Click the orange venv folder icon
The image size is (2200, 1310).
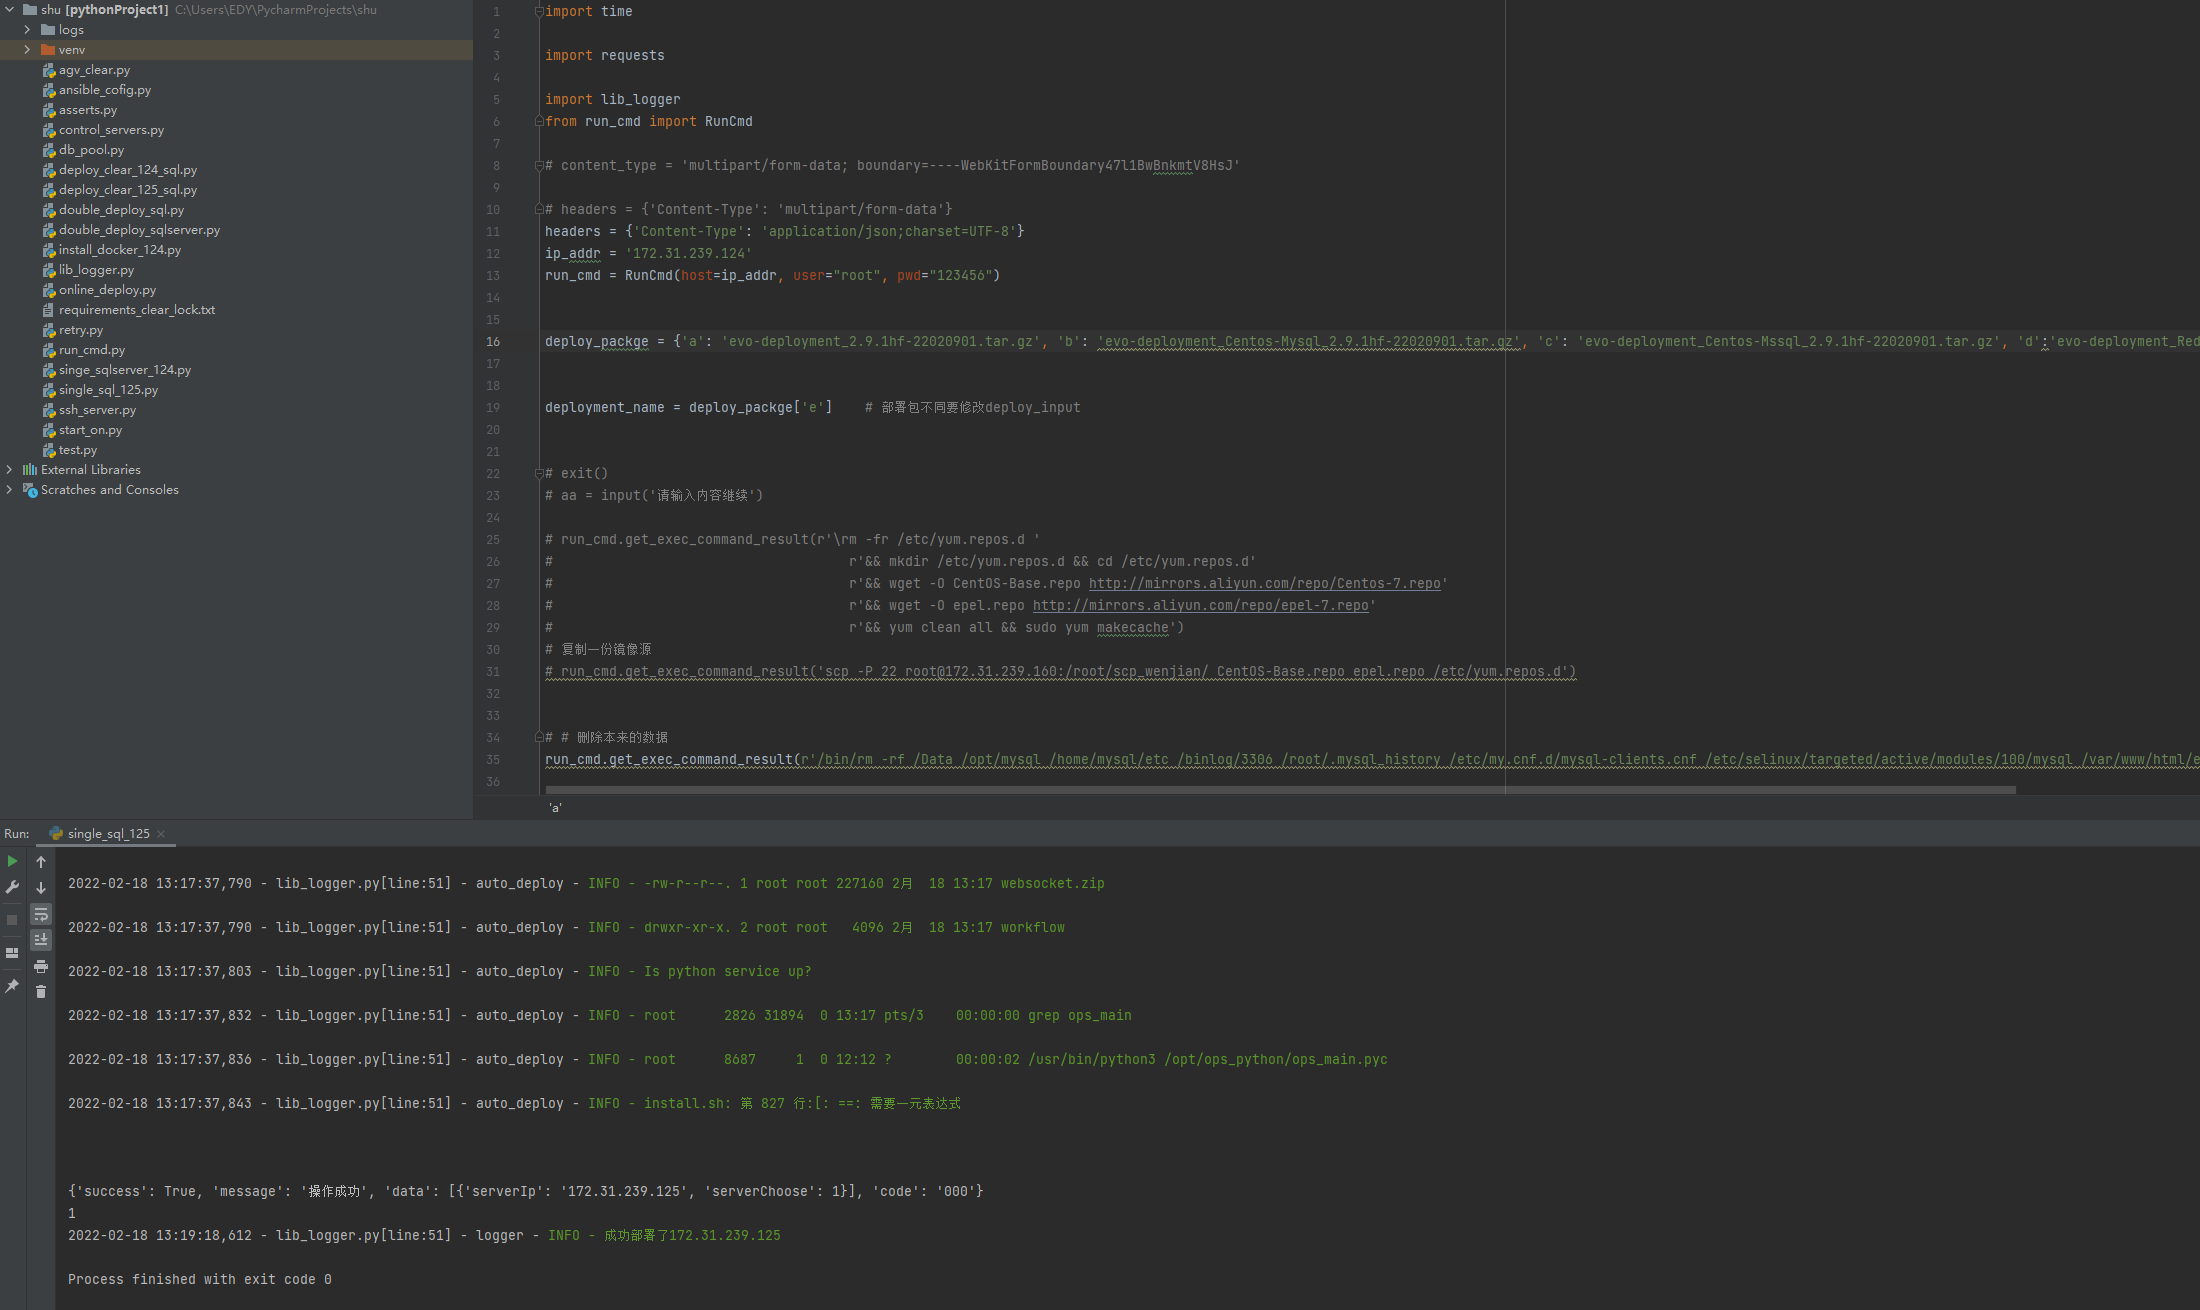pyautogui.click(x=48, y=50)
